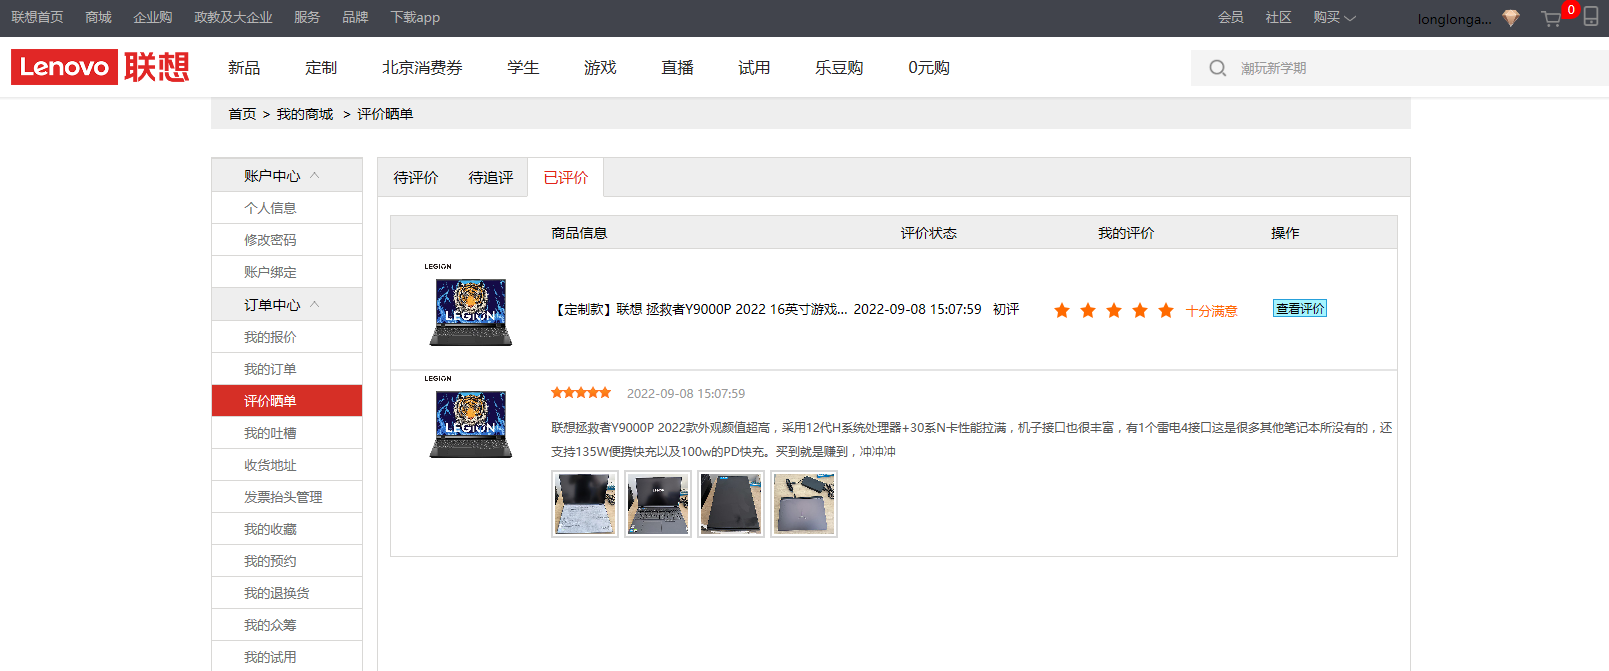Screen dimensions: 1609x671
Task: Open 我的退换货 in sidebar
Action: coord(287,593)
